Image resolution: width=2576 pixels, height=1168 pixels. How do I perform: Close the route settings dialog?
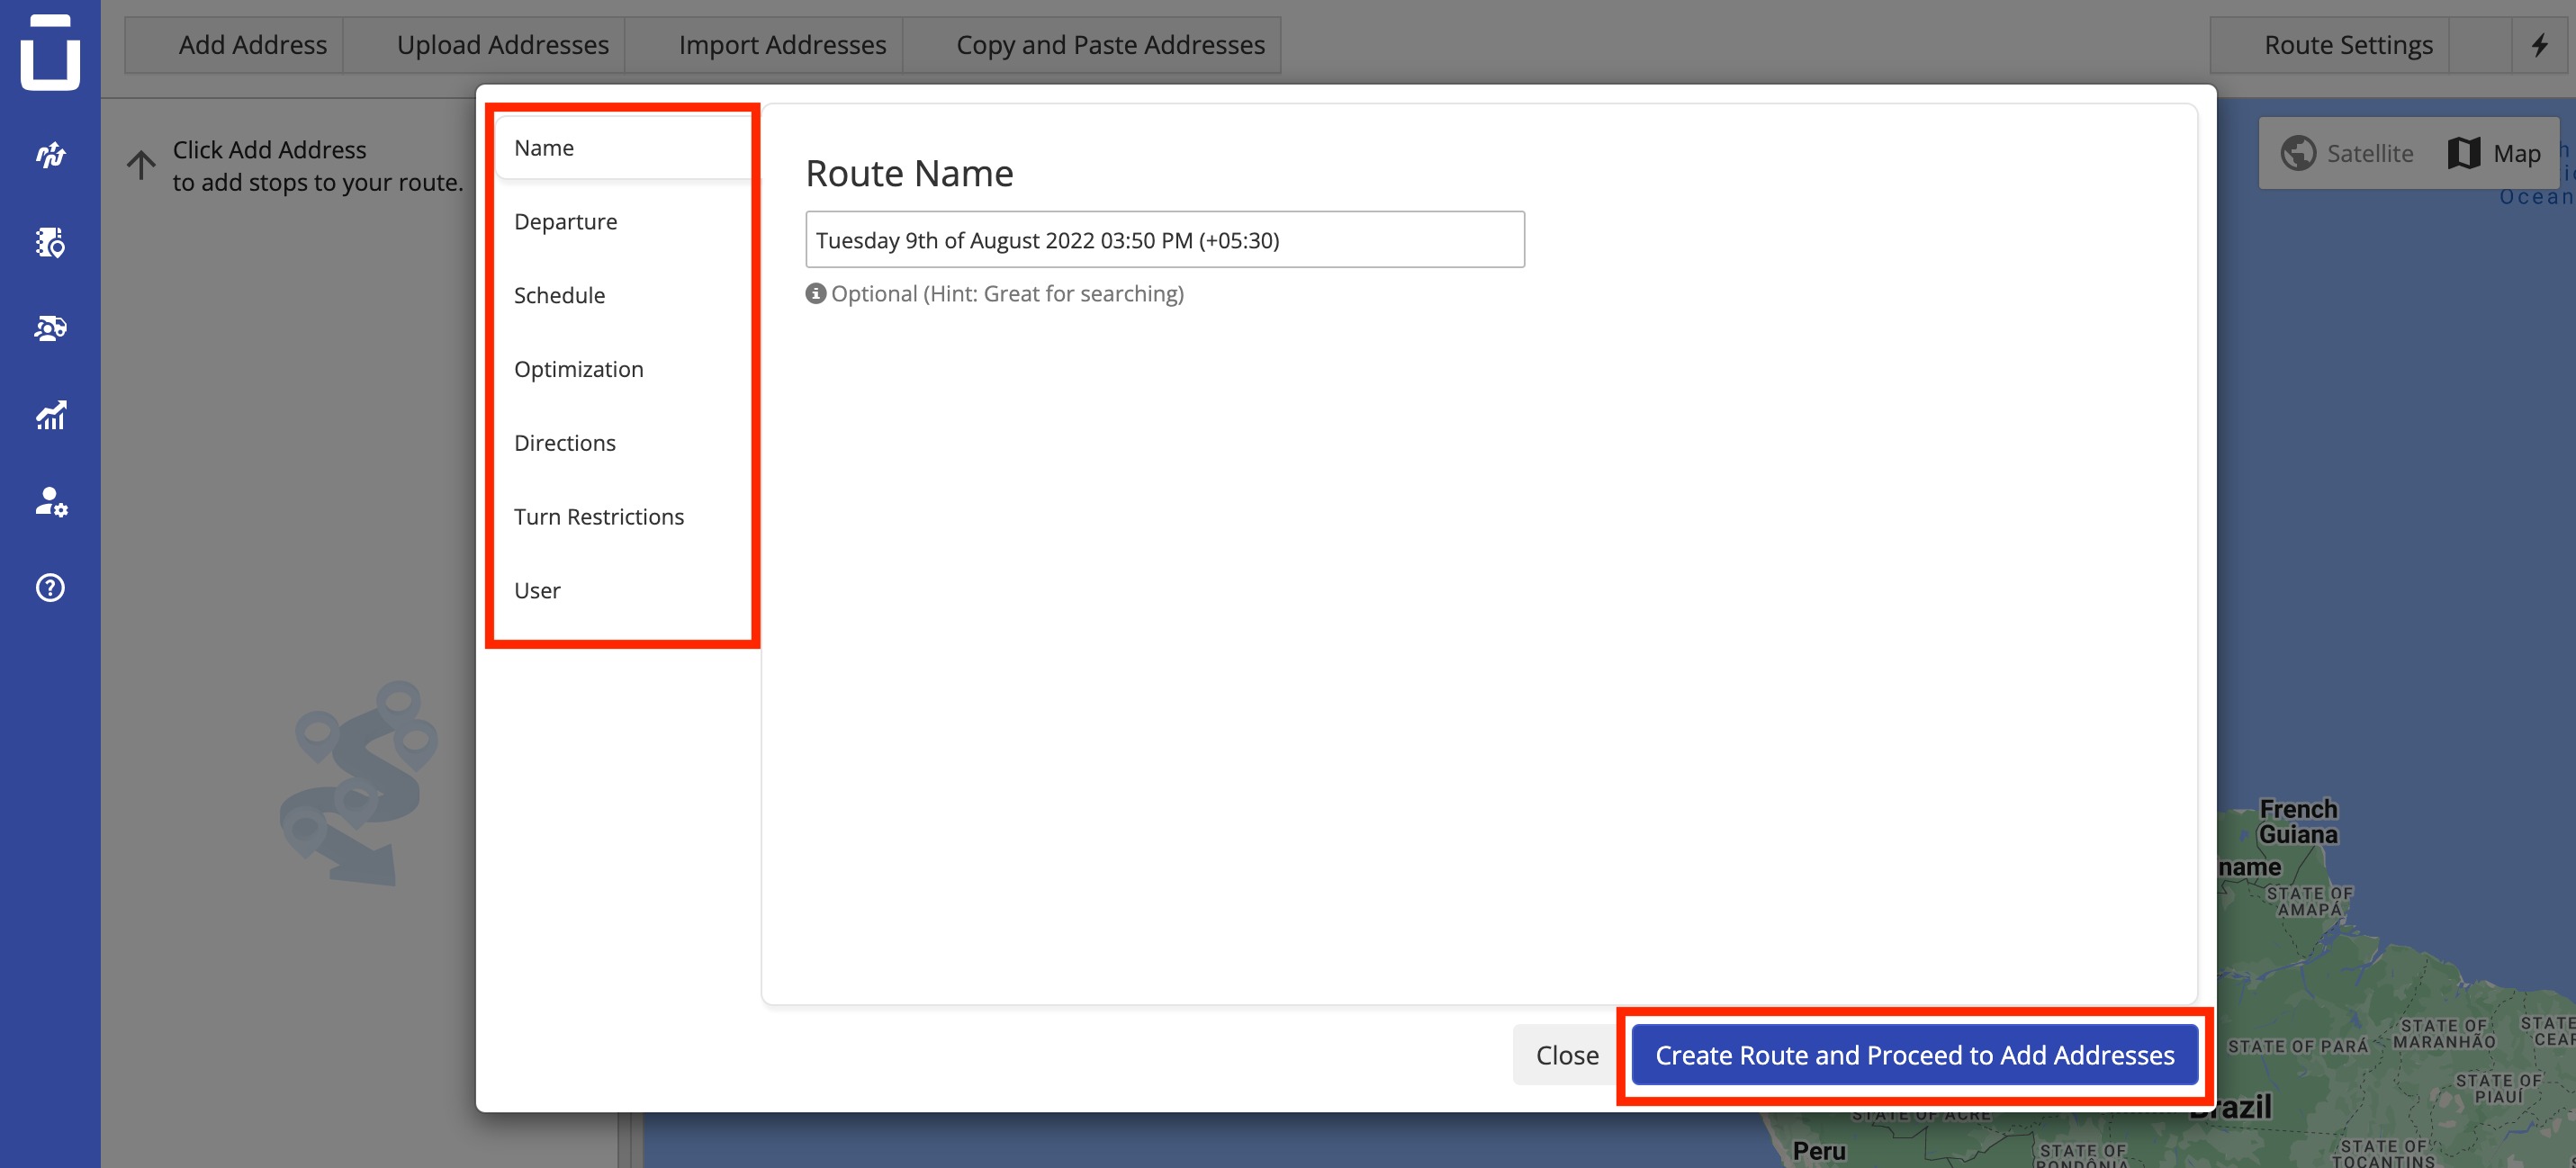click(1567, 1055)
